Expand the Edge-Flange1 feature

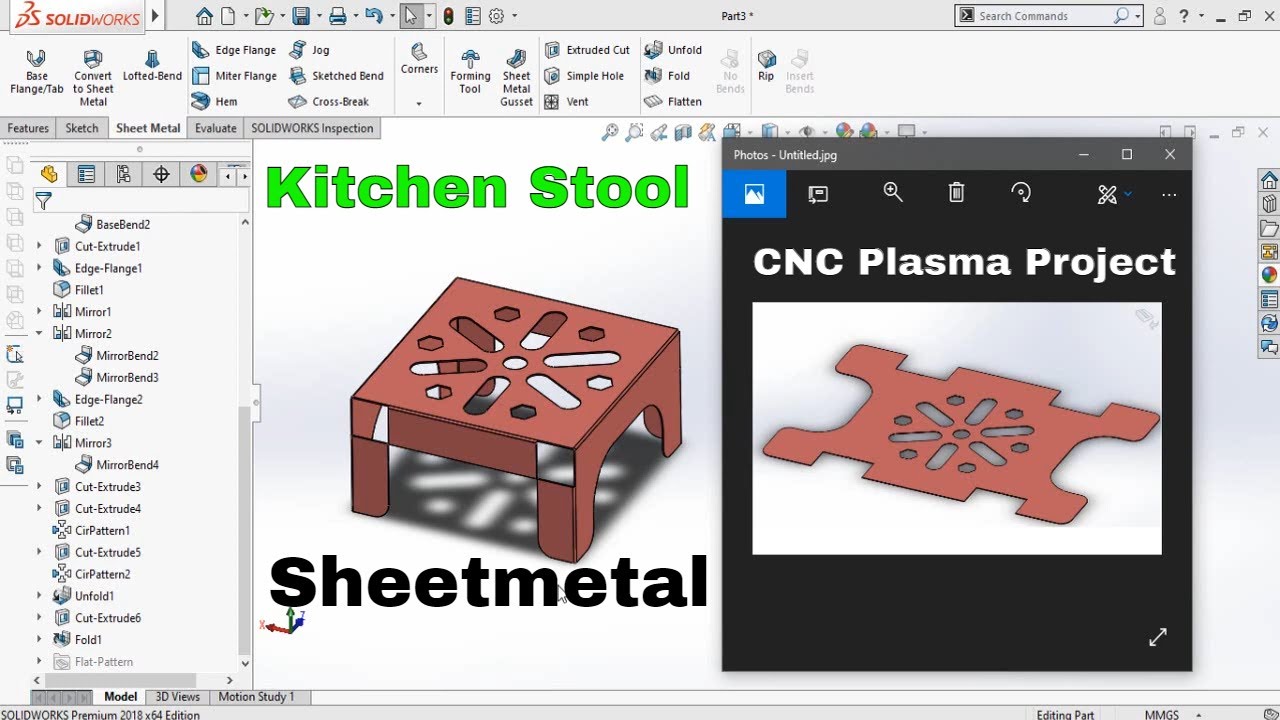(39, 268)
